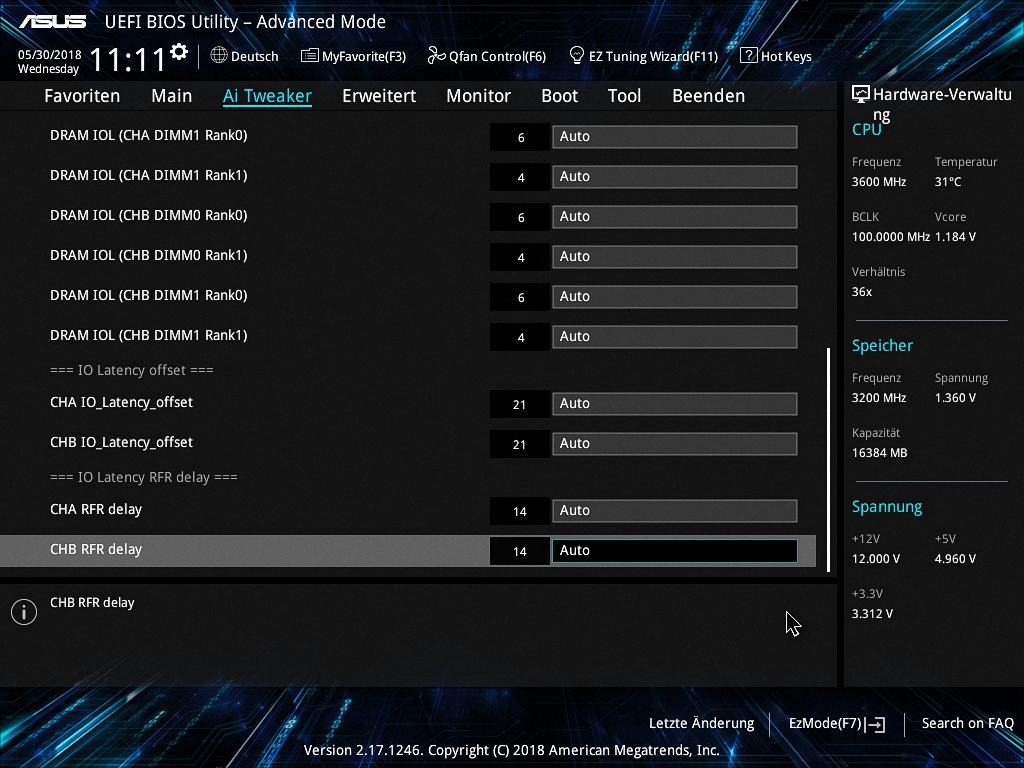This screenshot has height=768, width=1024.
Task: Click the +12V 12.000 V reading
Action: click(x=876, y=559)
